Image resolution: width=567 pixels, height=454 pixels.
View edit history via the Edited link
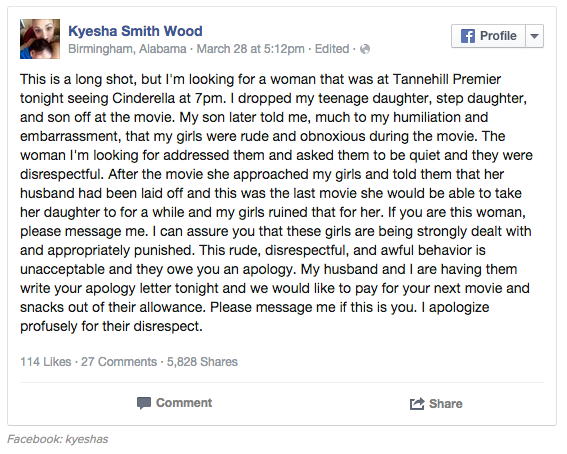click(332, 49)
